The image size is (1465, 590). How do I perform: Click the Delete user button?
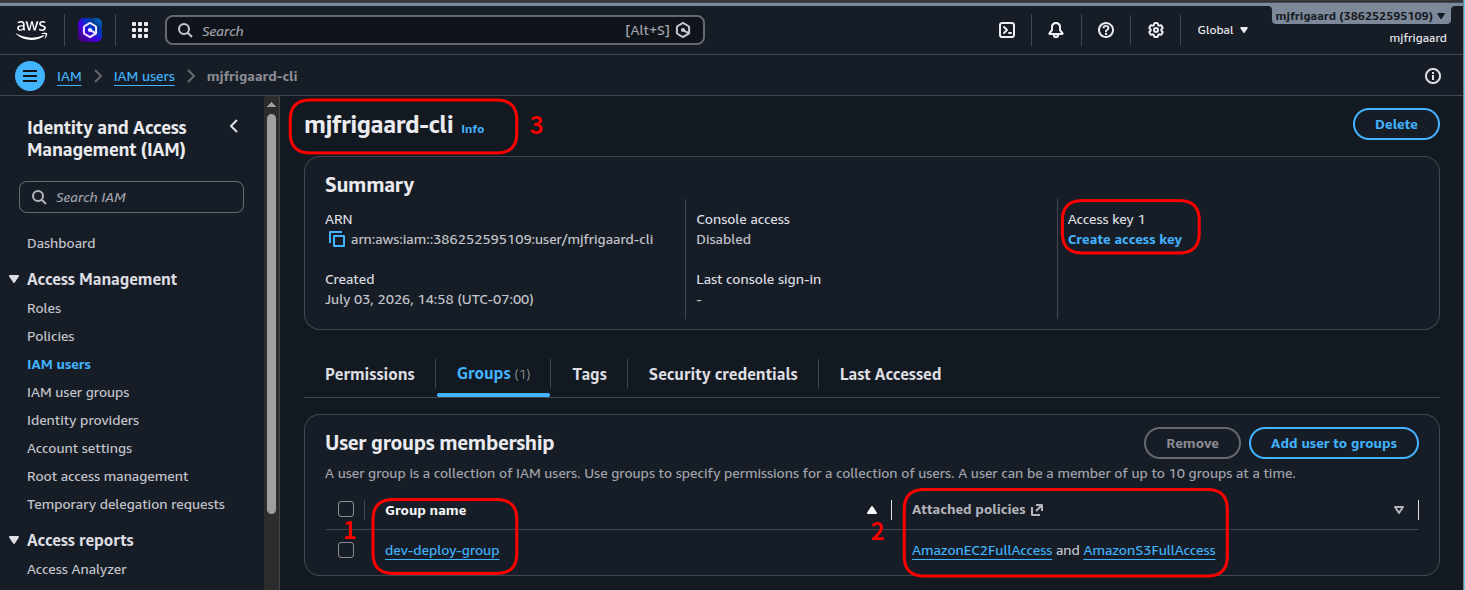click(1396, 124)
